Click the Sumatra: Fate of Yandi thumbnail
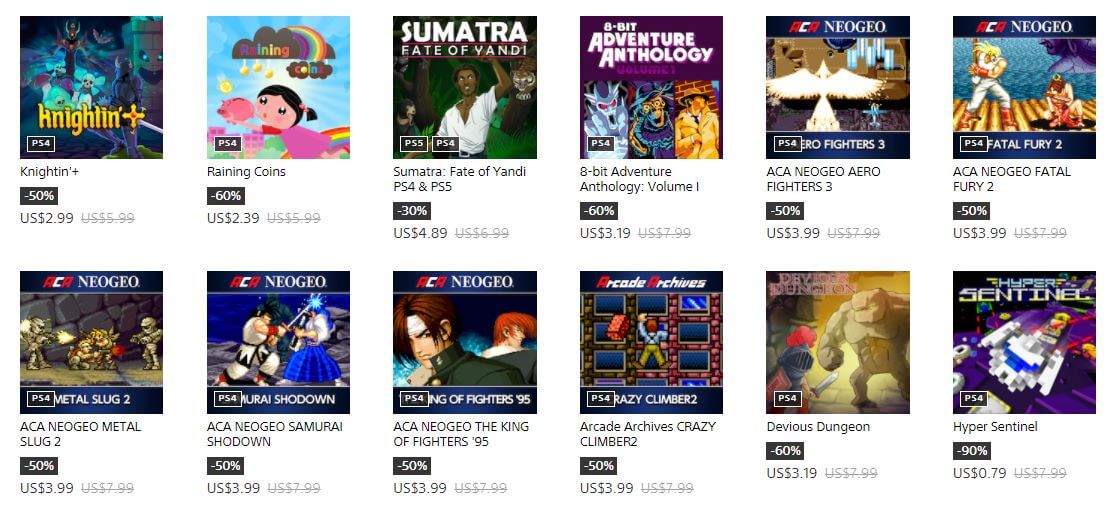This screenshot has height=514, width=1117. click(x=464, y=87)
